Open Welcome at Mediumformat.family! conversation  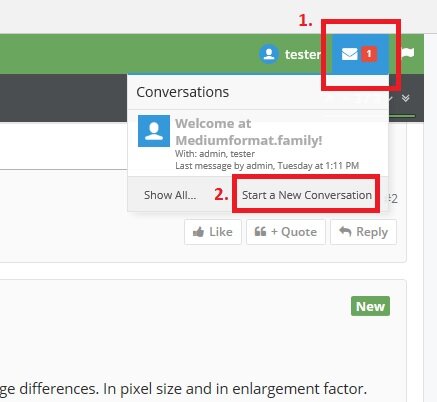coord(249,132)
